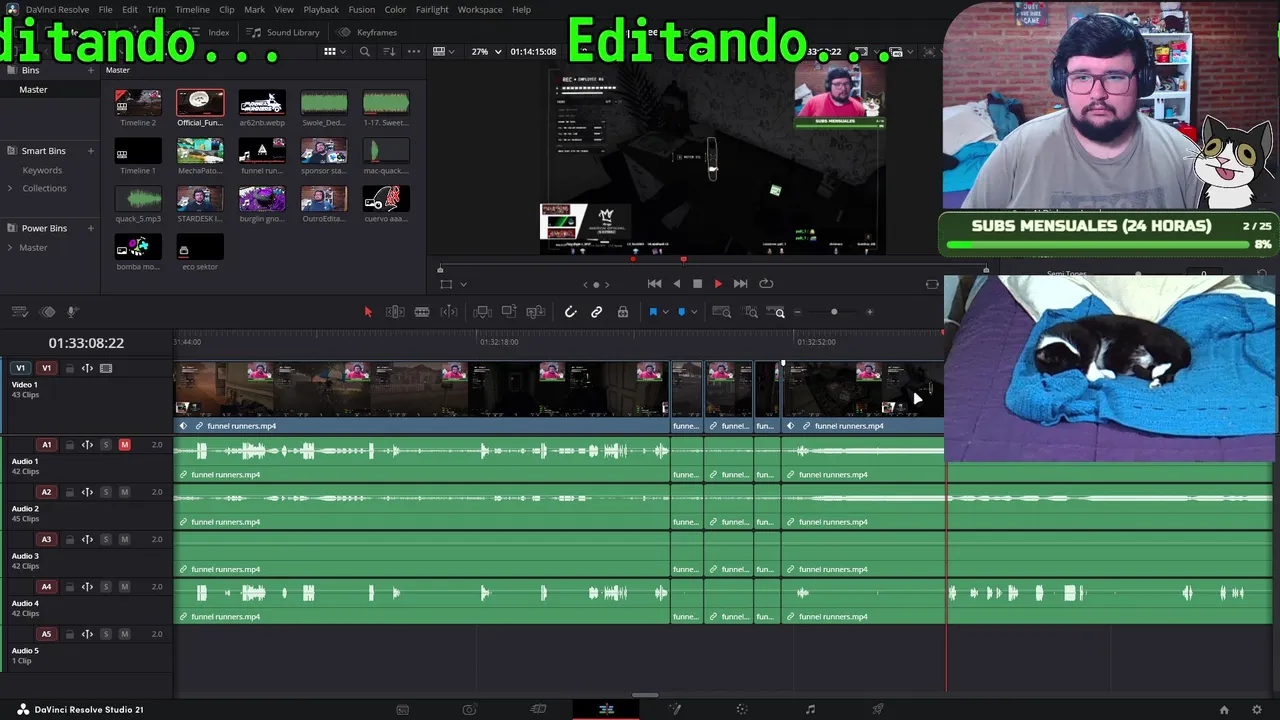Open flag color dropdown arrow
Screen dimensions: 1280x720
665,312
